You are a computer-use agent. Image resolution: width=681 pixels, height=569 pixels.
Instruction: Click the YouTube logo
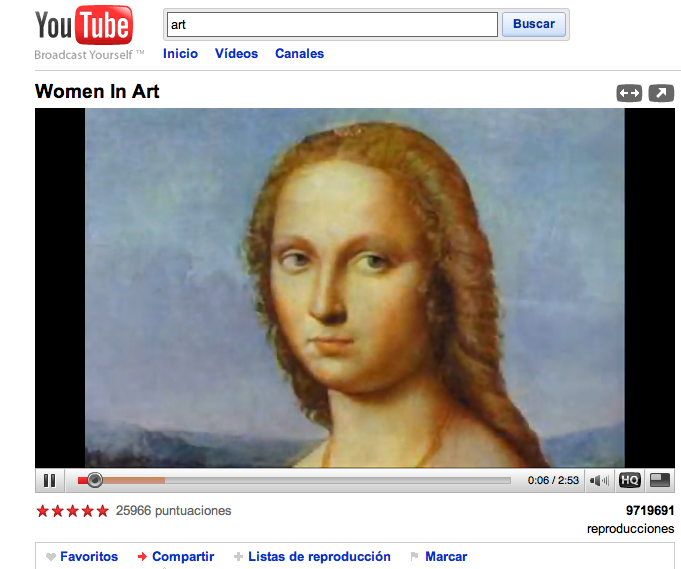pos(84,25)
